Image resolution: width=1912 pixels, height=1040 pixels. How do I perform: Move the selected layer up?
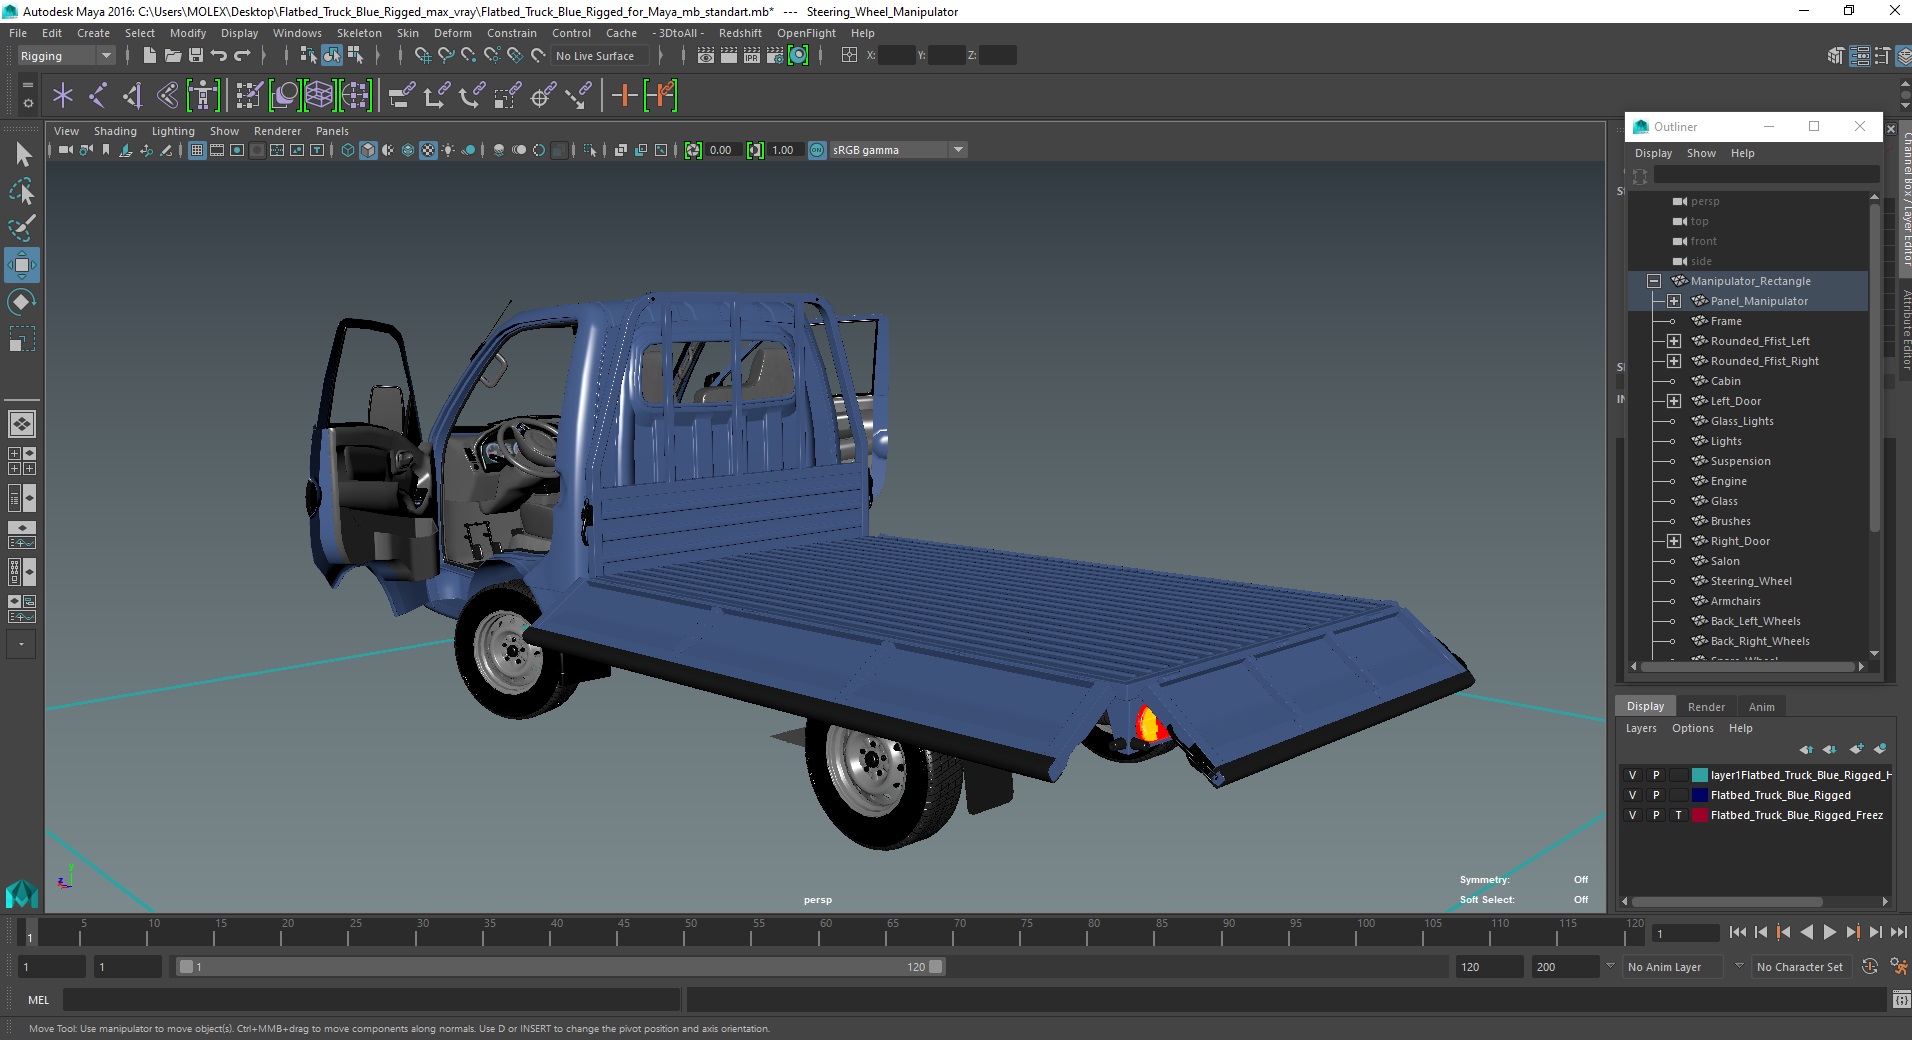[x=1806, y=748]
